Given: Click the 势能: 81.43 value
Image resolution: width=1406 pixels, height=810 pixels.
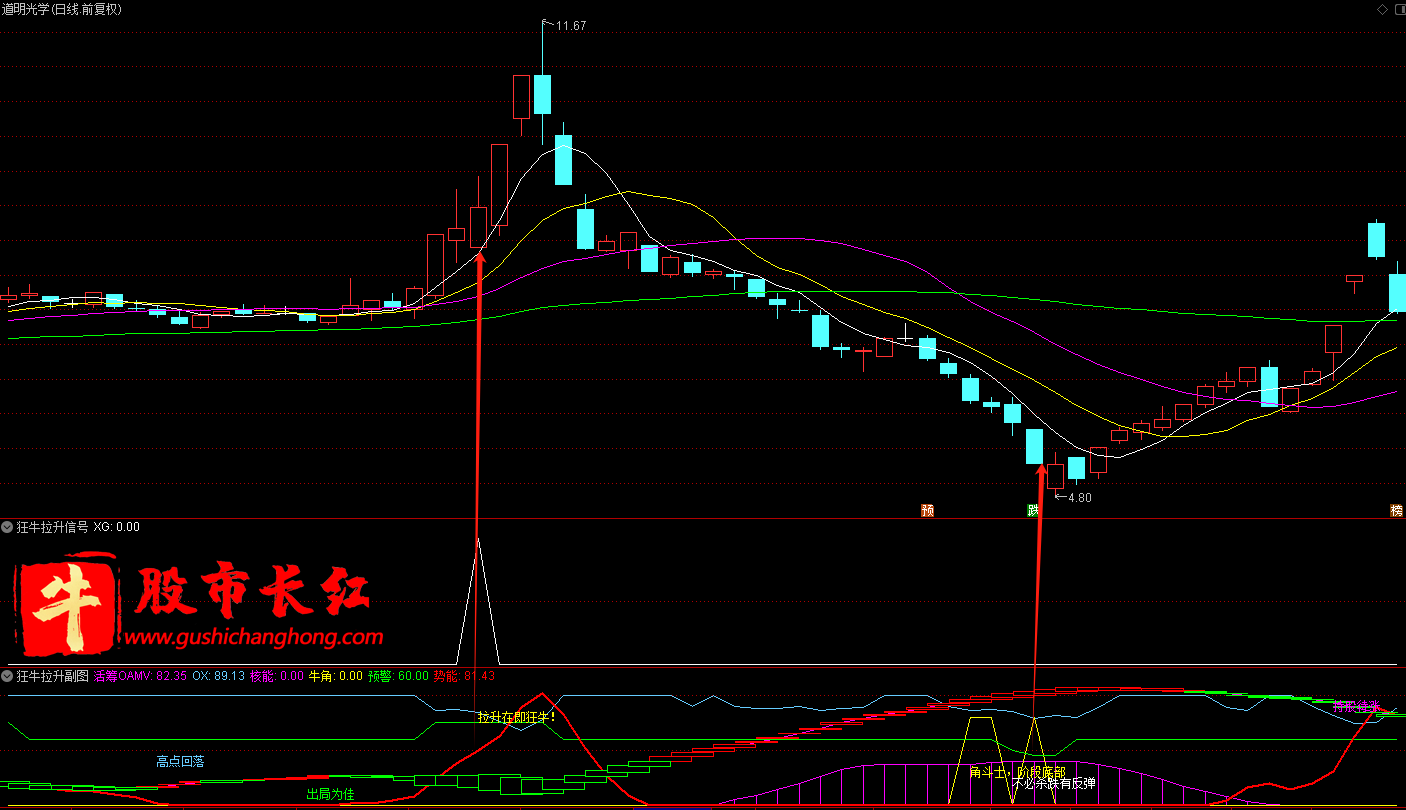Looking at the screenshot, I should [x=464, y=676].
